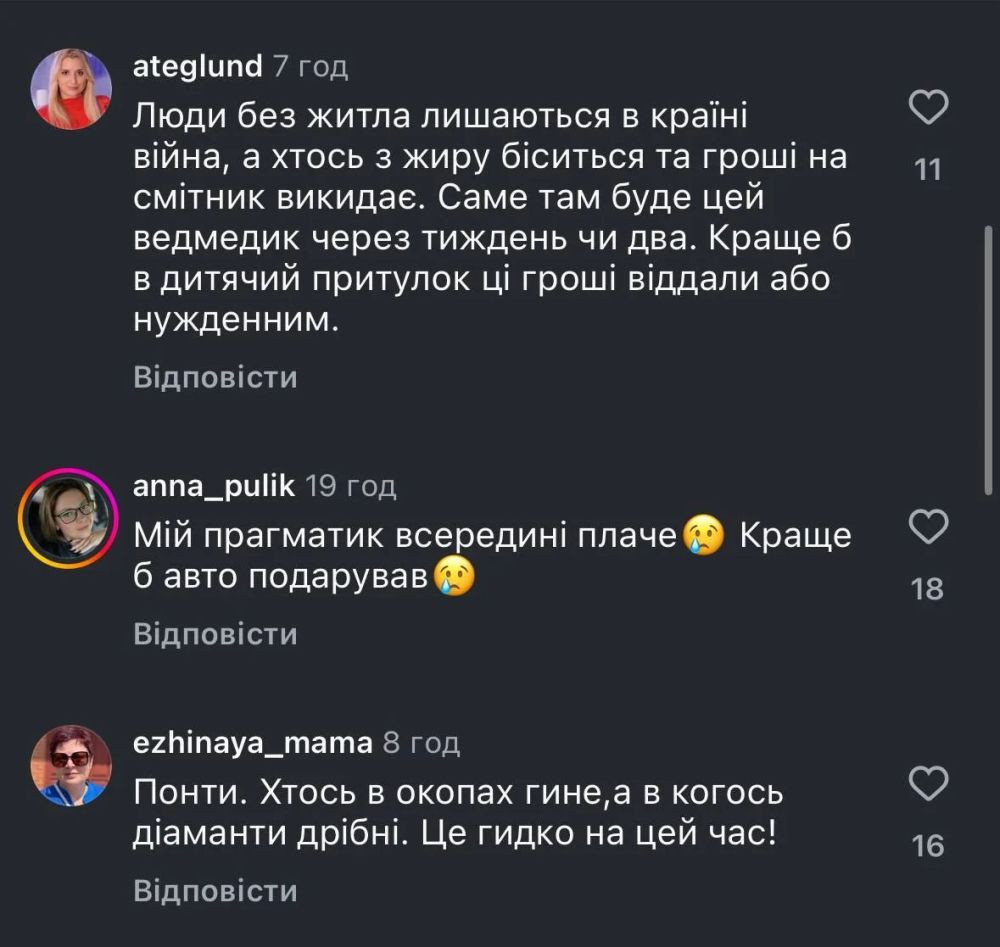Screen dimensions: 1000x947
Task: View the 16 likes count on ezhinaya_mama's comment
Action: coord(928,847)
